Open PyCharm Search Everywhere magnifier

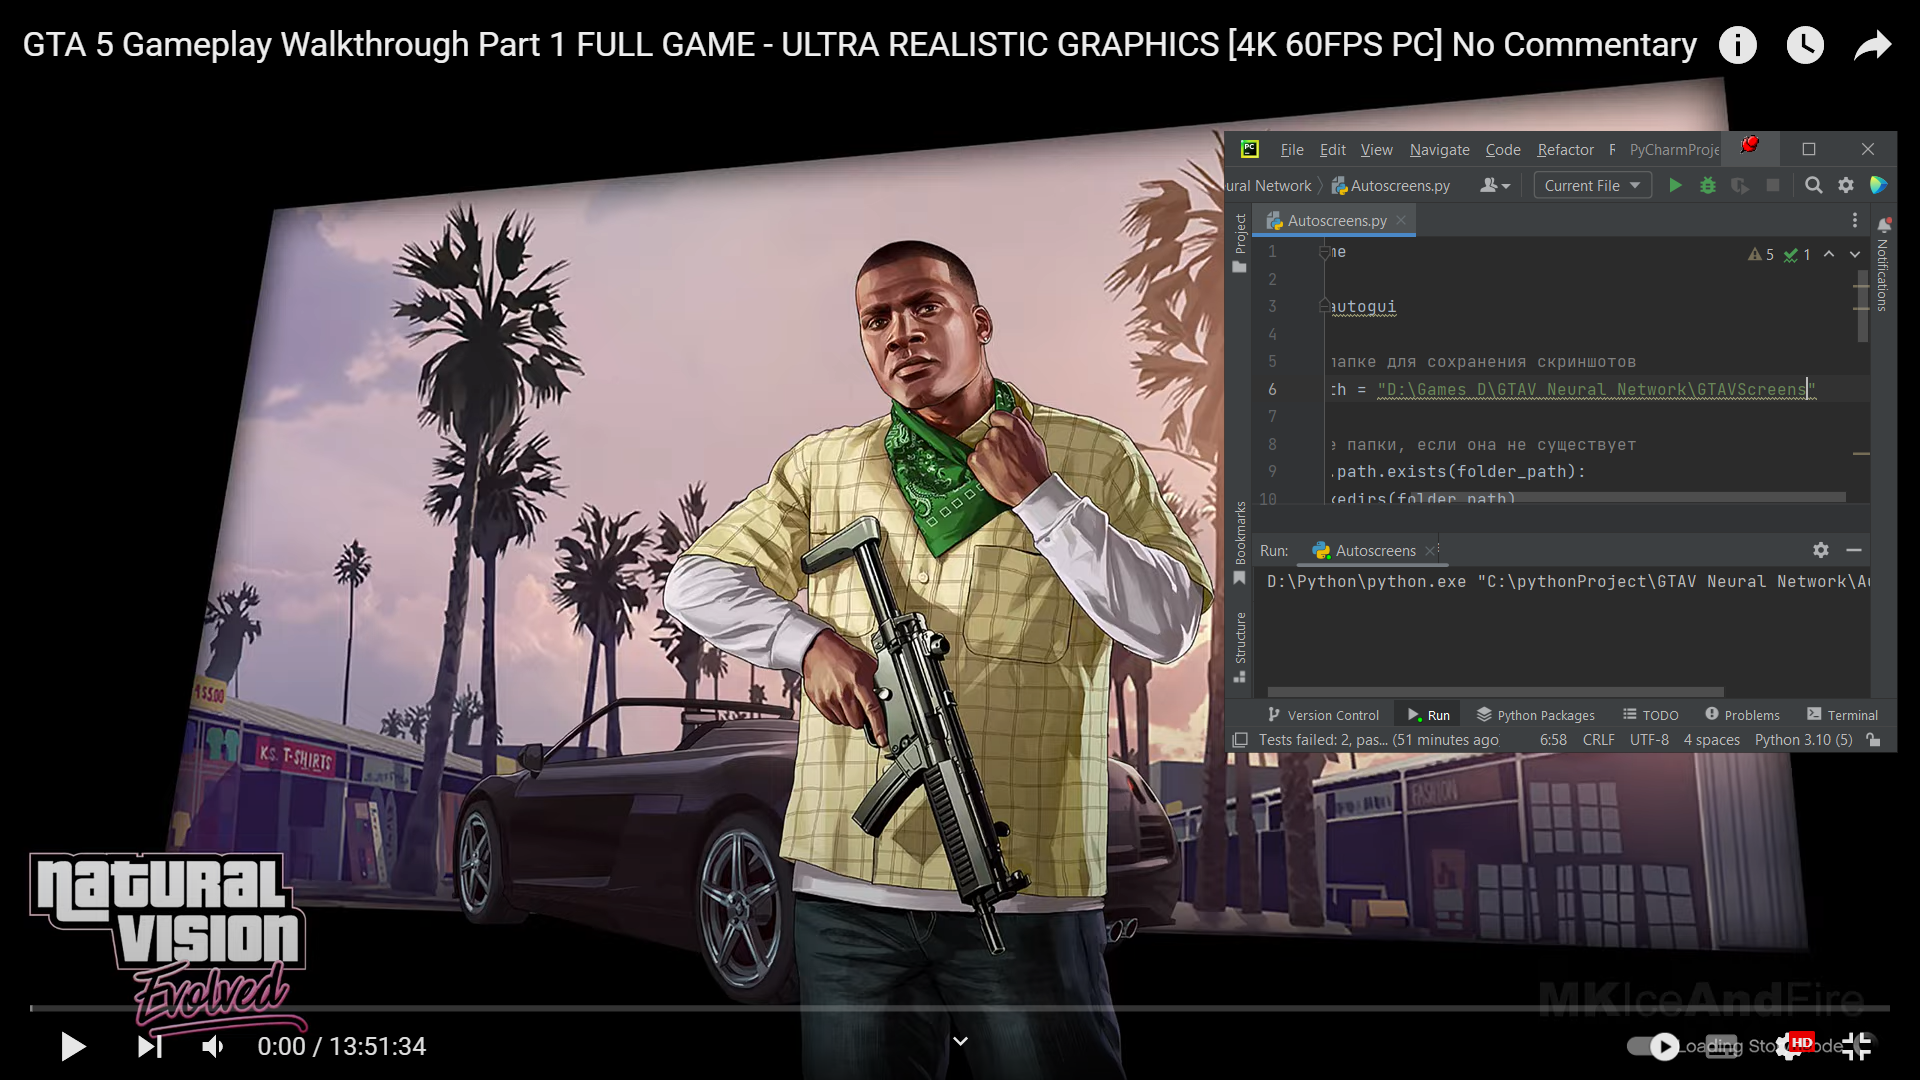pyautogui.click(x=1813, y=185)
